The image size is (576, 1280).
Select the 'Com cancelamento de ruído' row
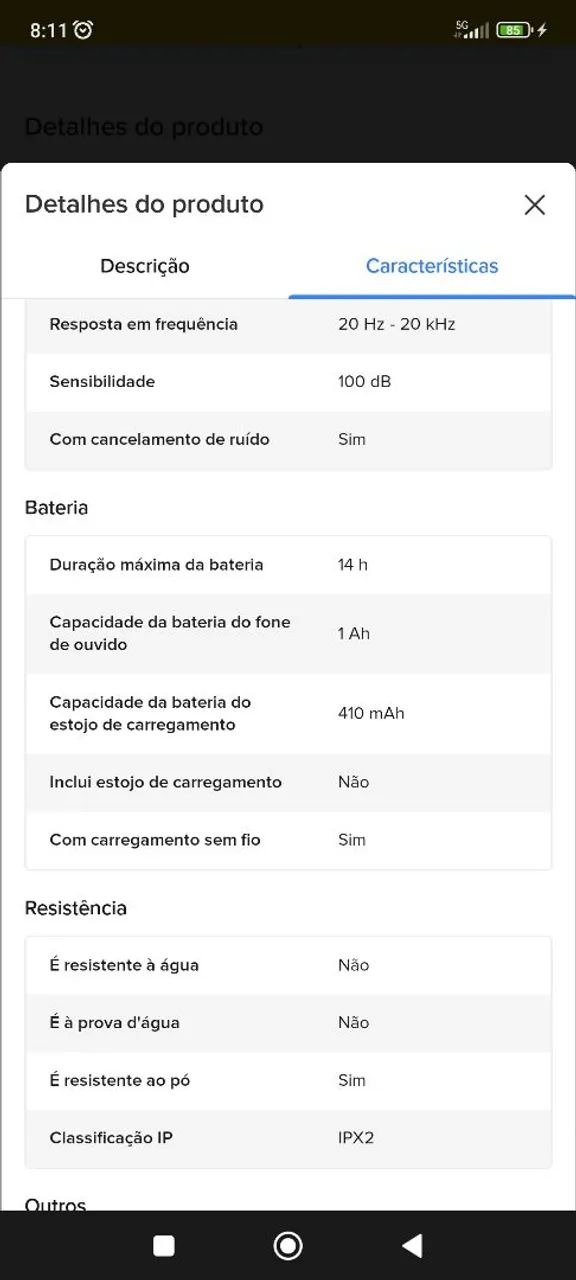pos(288,440)
